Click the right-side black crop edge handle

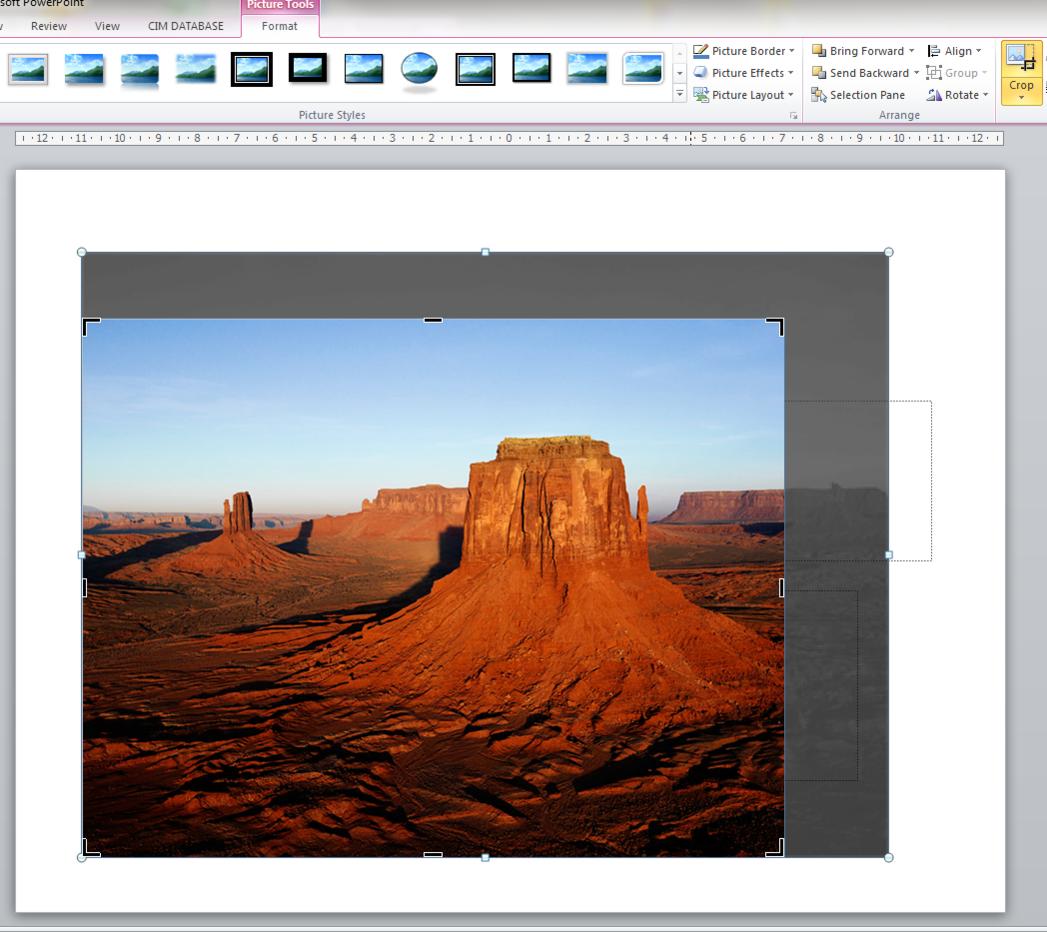(x=781, y=588)
